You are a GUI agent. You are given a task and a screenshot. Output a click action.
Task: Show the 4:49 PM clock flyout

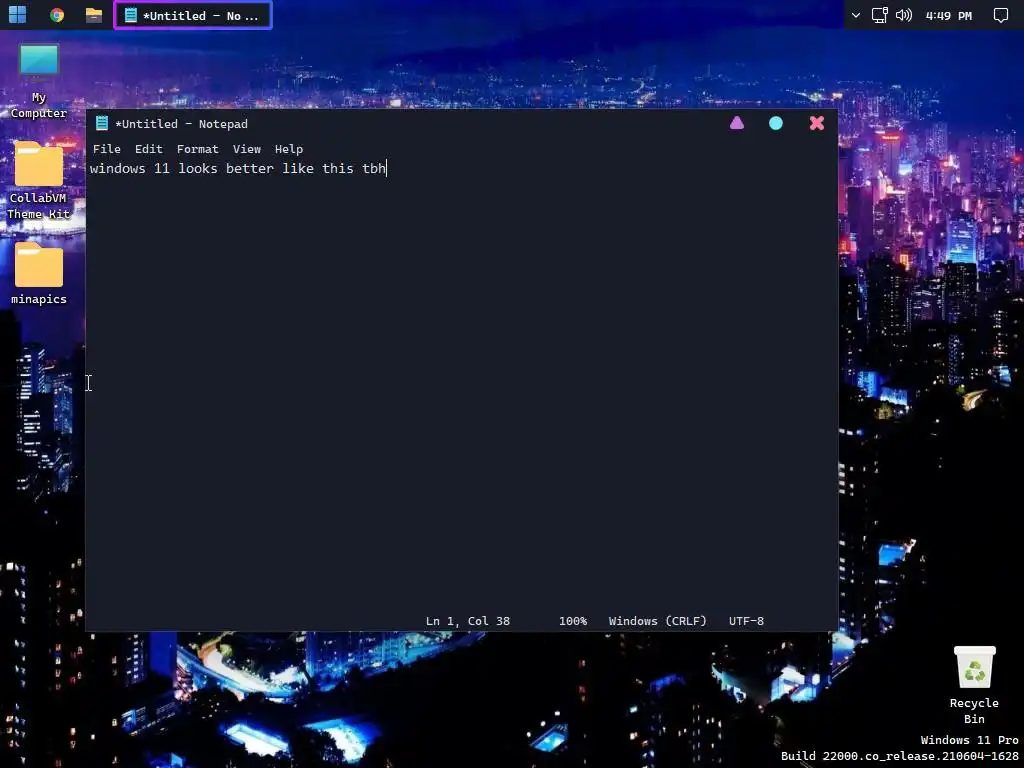click(x=948, y=16)
